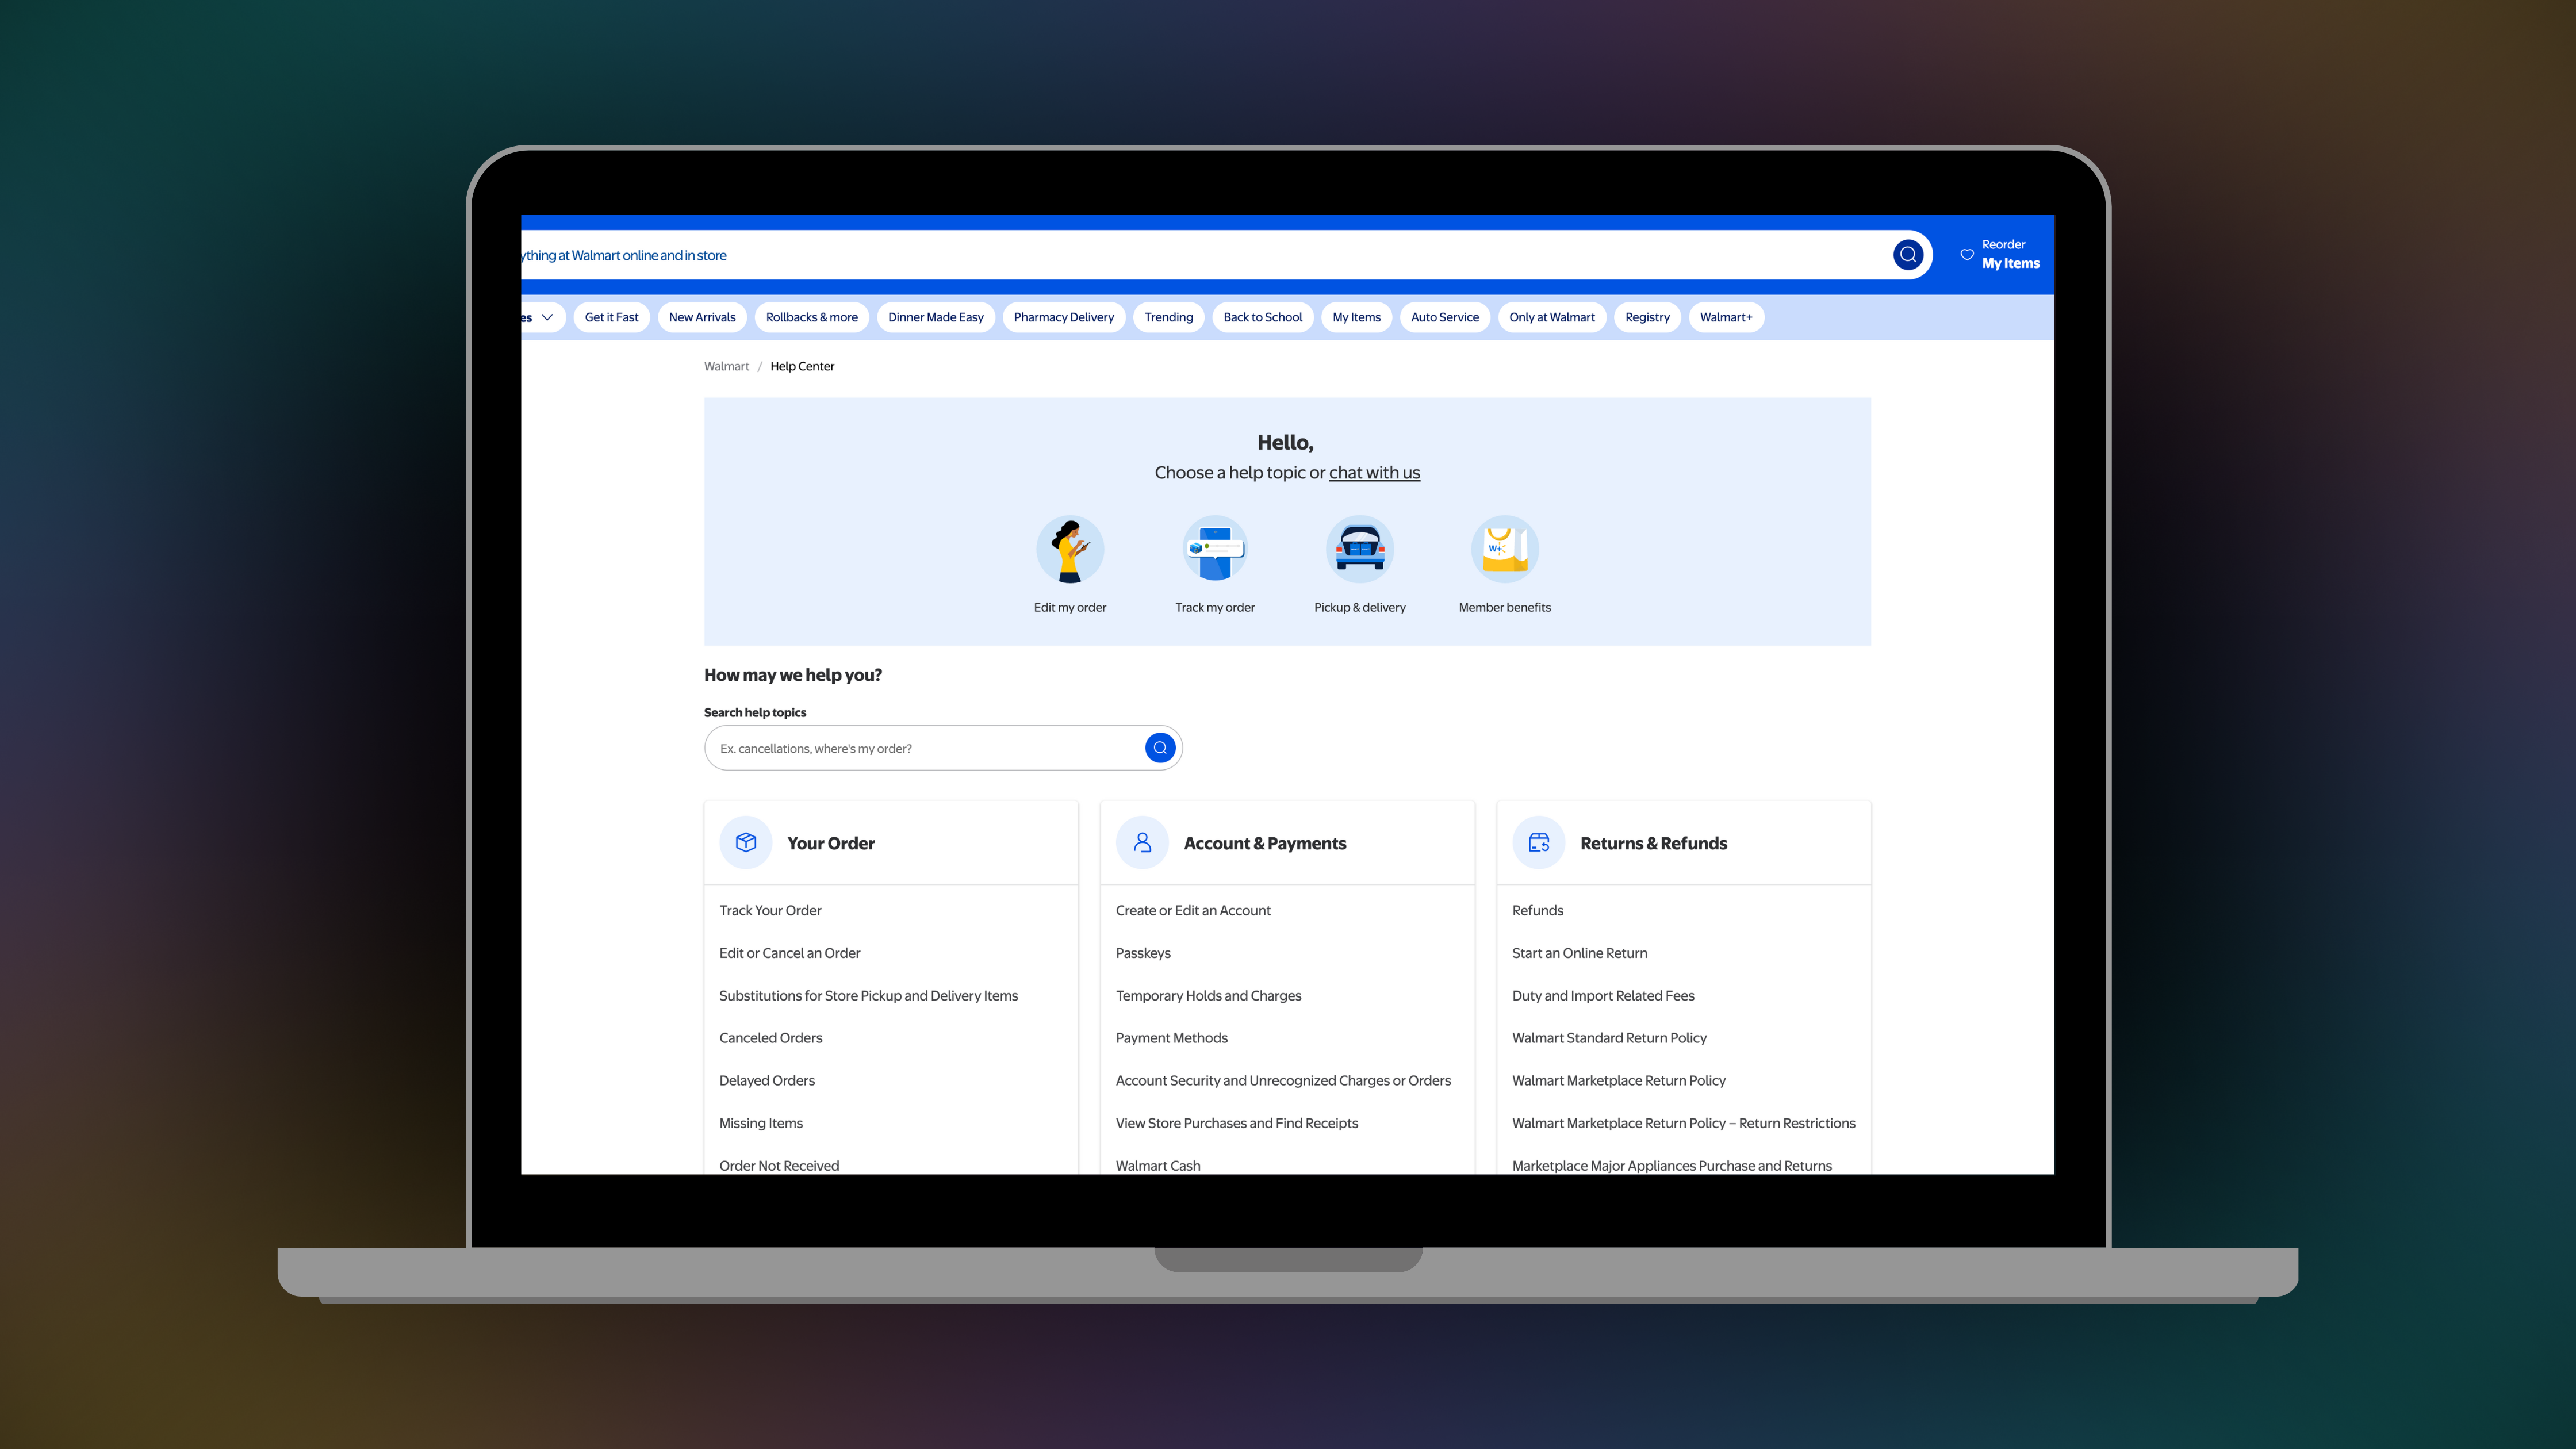This screenshot has width=2576, height=1449.
Task: Select the Back to School nav pill
Action: (x=1262, y=317)
